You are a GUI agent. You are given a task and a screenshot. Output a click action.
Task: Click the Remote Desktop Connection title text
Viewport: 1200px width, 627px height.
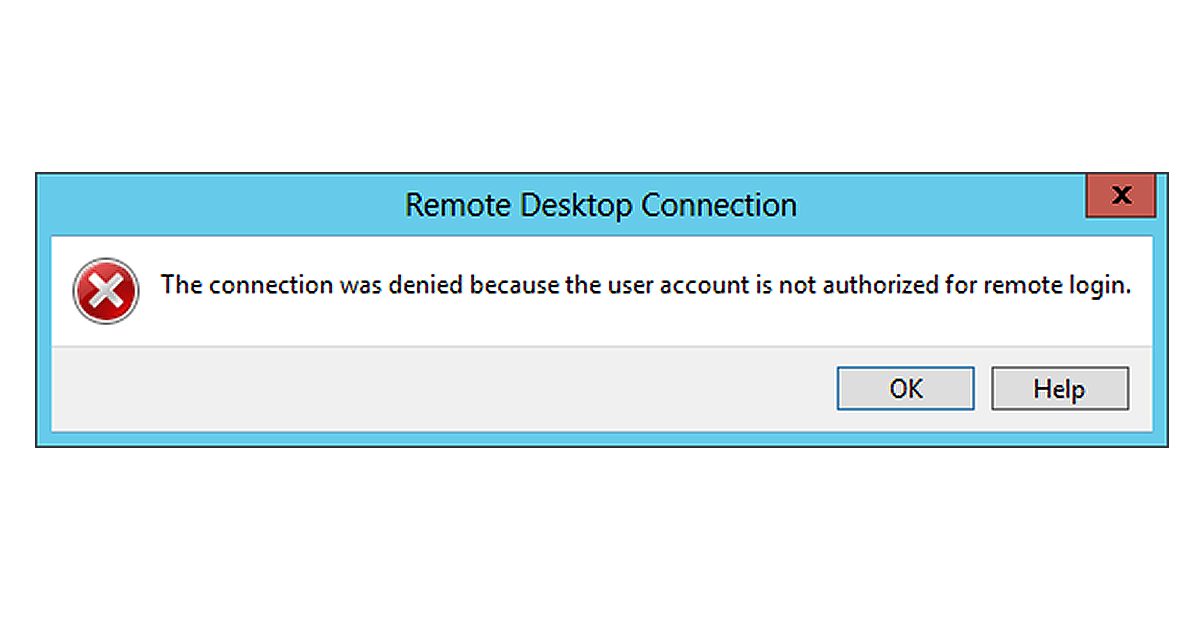pyautogui.click(x=600, y=205)
